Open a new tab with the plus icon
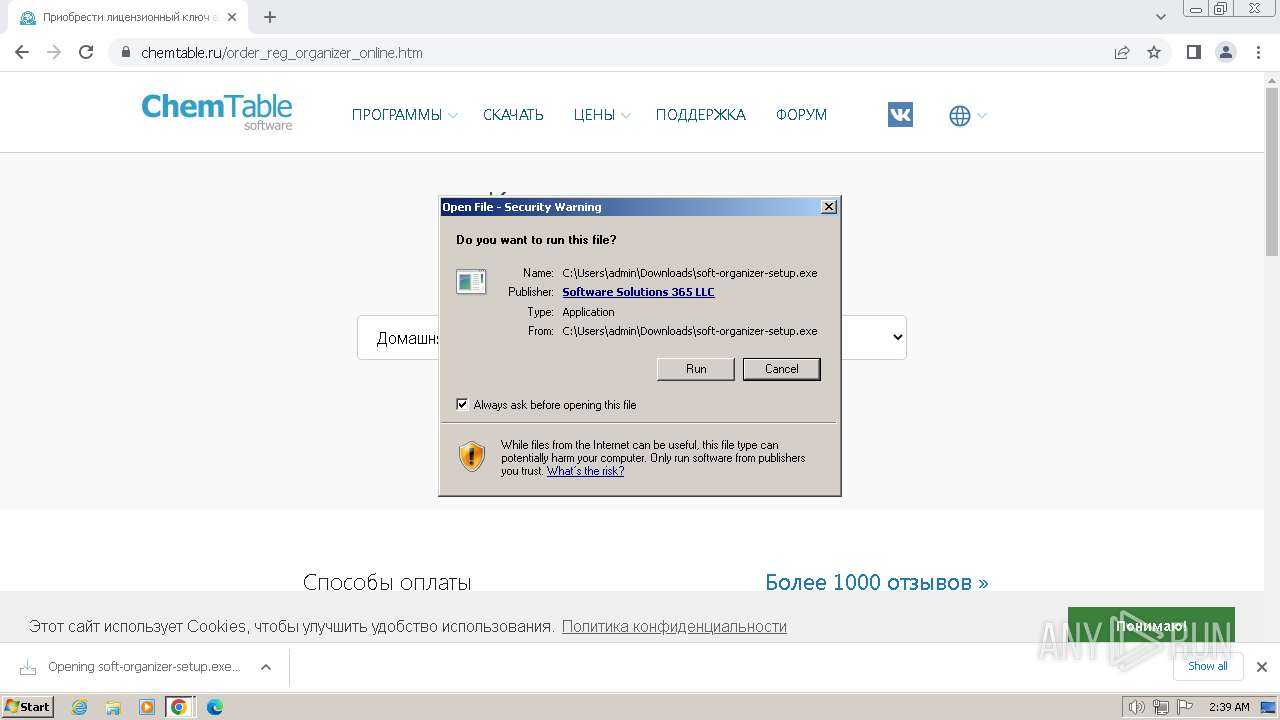The width and height of the screenshot is (1280, 720). 270,17
